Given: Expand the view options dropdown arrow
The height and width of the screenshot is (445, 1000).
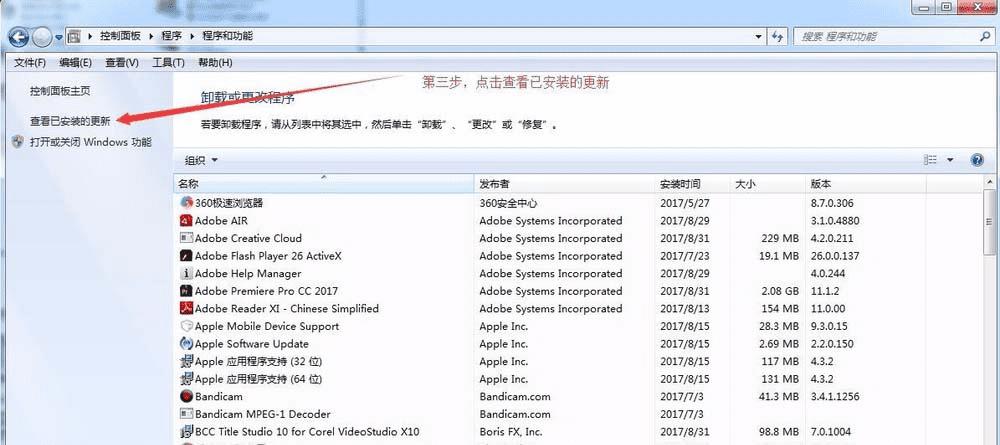Looking at the screenshot, I should tap(950, 160).
